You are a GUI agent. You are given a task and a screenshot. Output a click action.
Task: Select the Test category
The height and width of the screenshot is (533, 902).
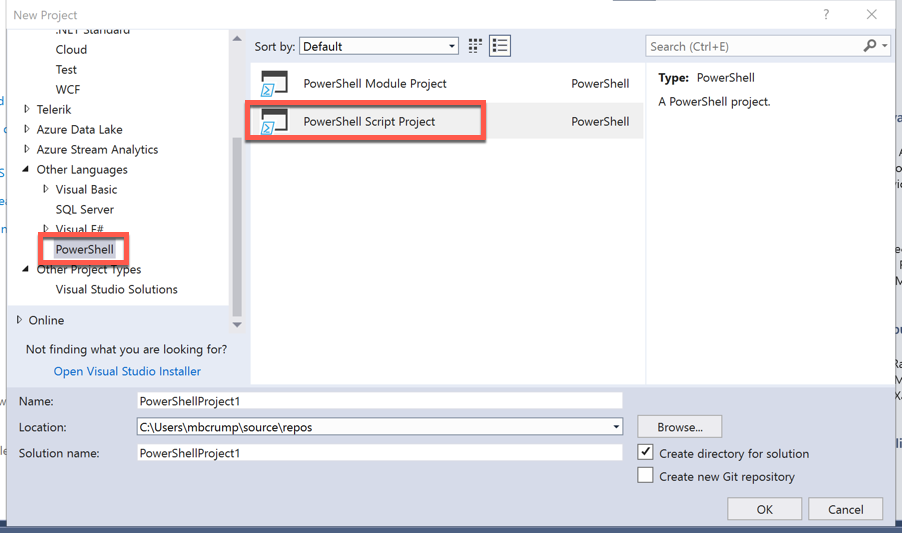click(66, 70)
